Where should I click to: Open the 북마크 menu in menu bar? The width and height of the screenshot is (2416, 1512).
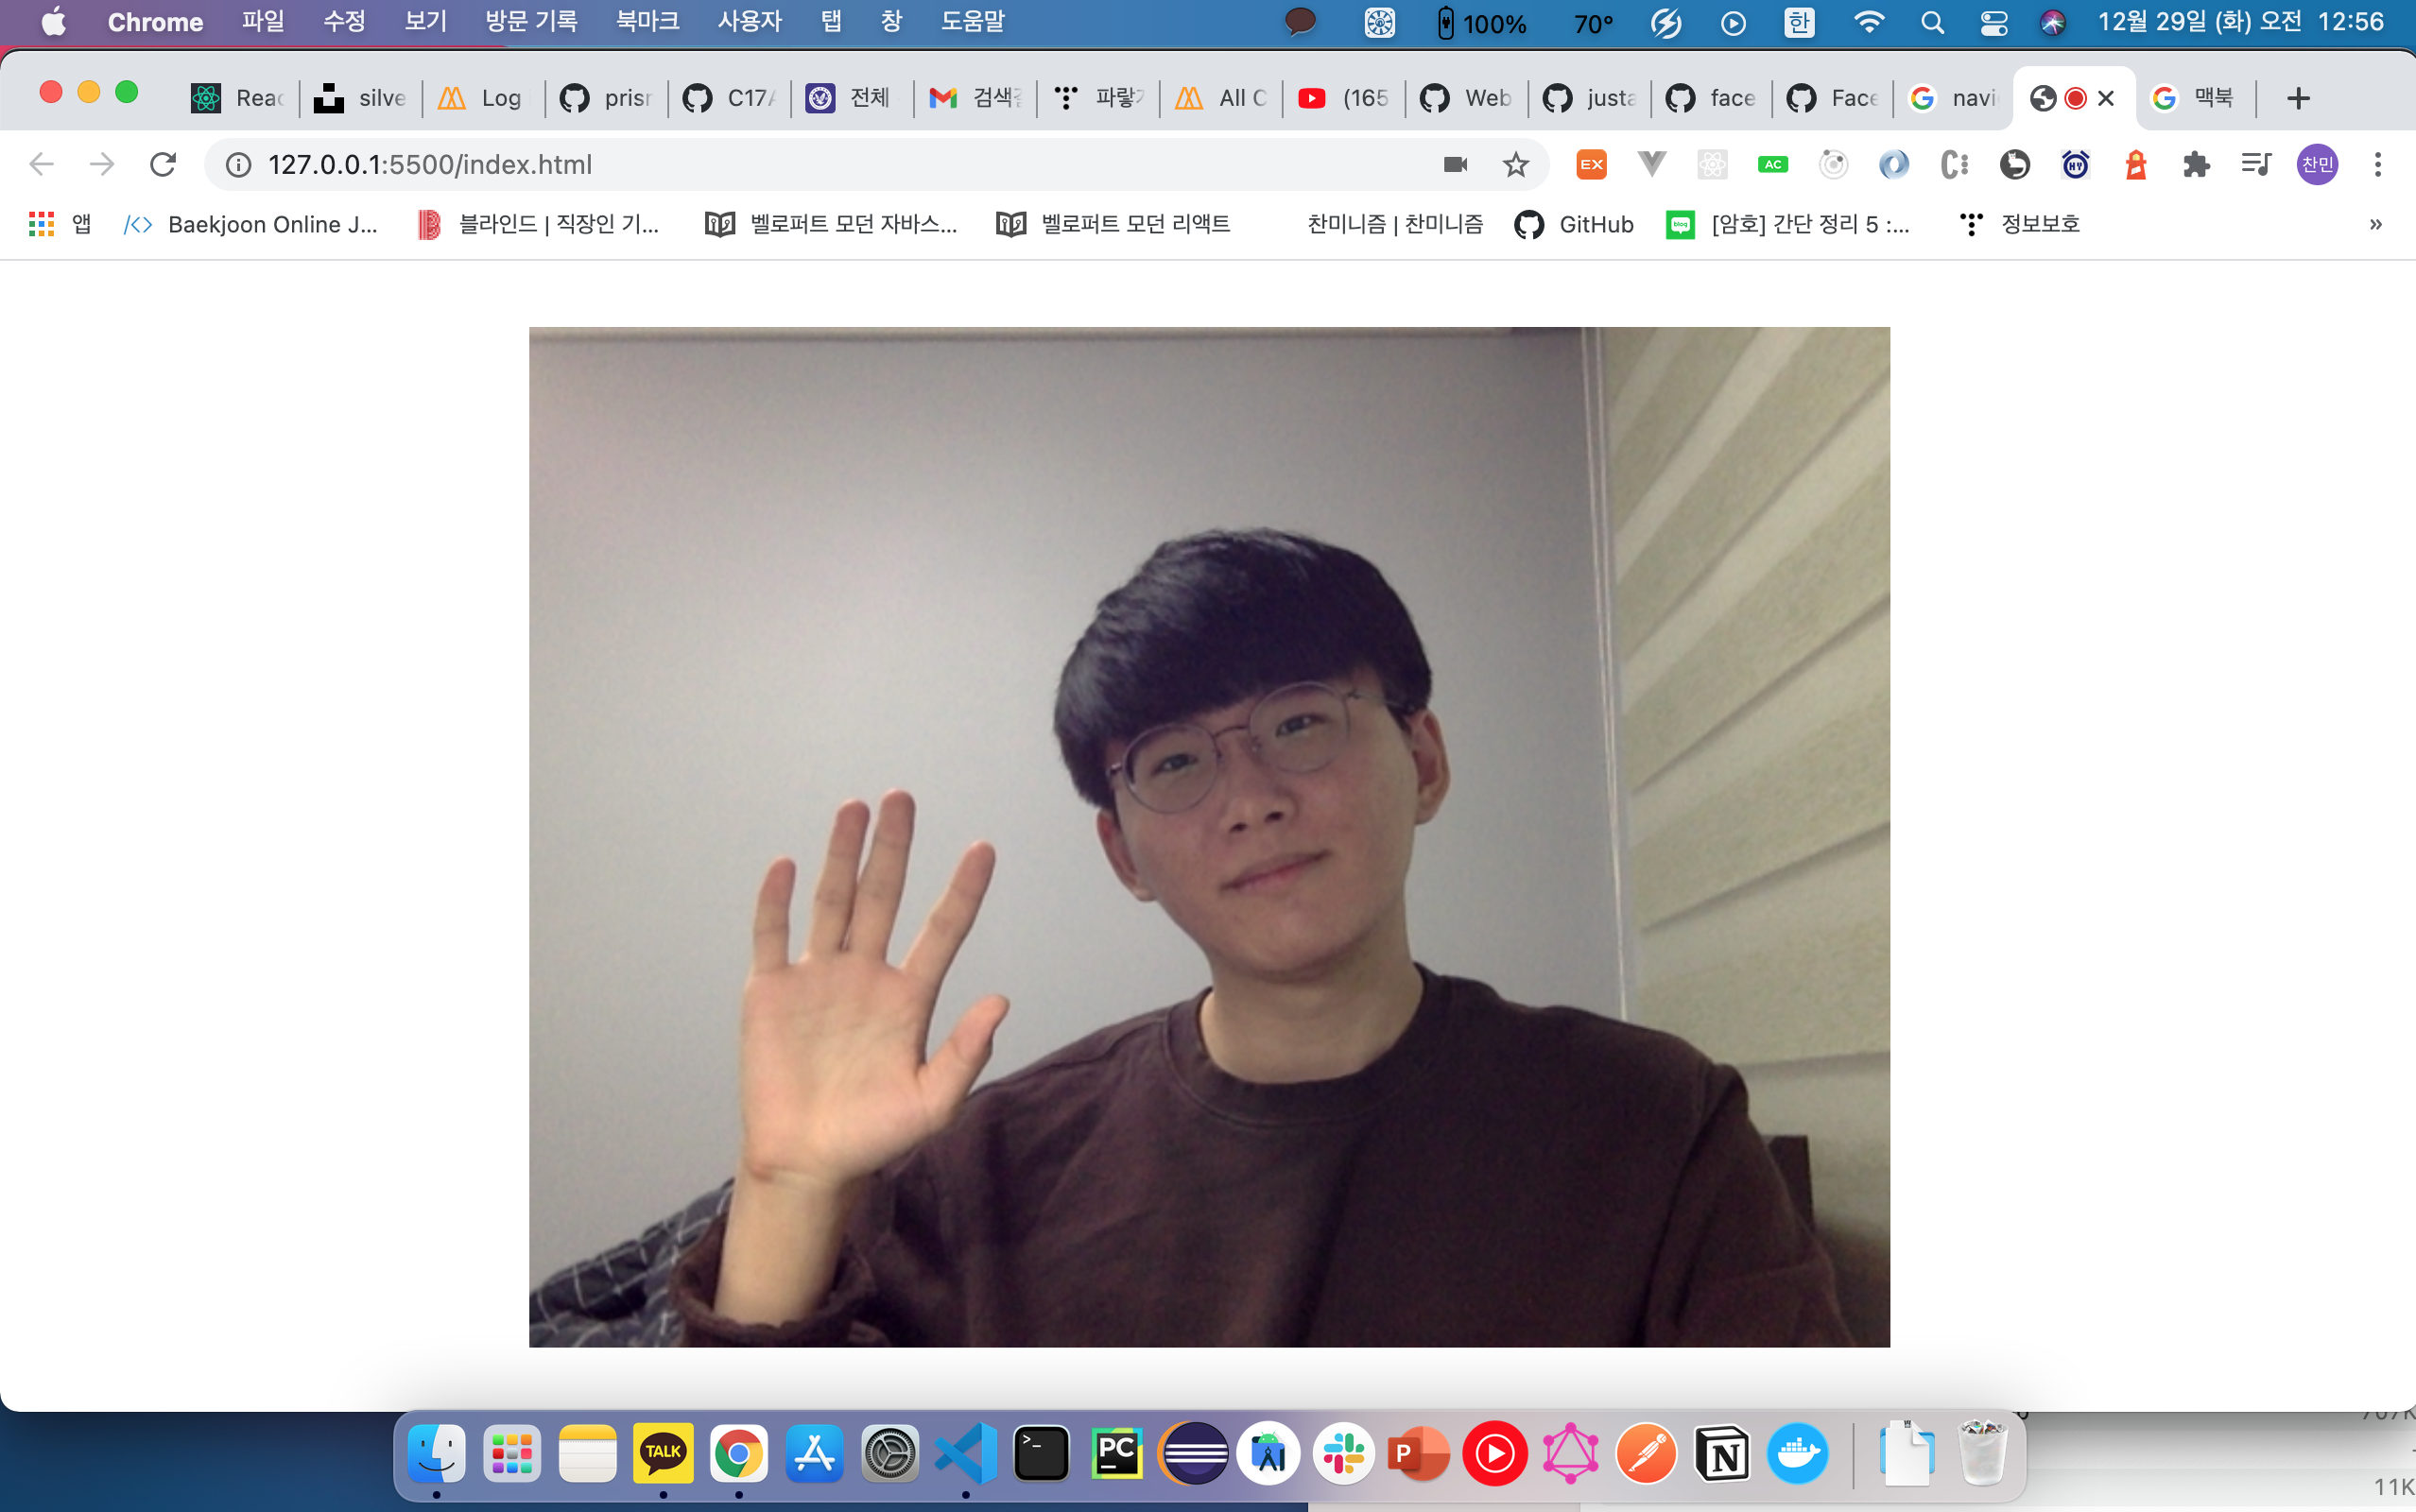(x=647, y=22)
